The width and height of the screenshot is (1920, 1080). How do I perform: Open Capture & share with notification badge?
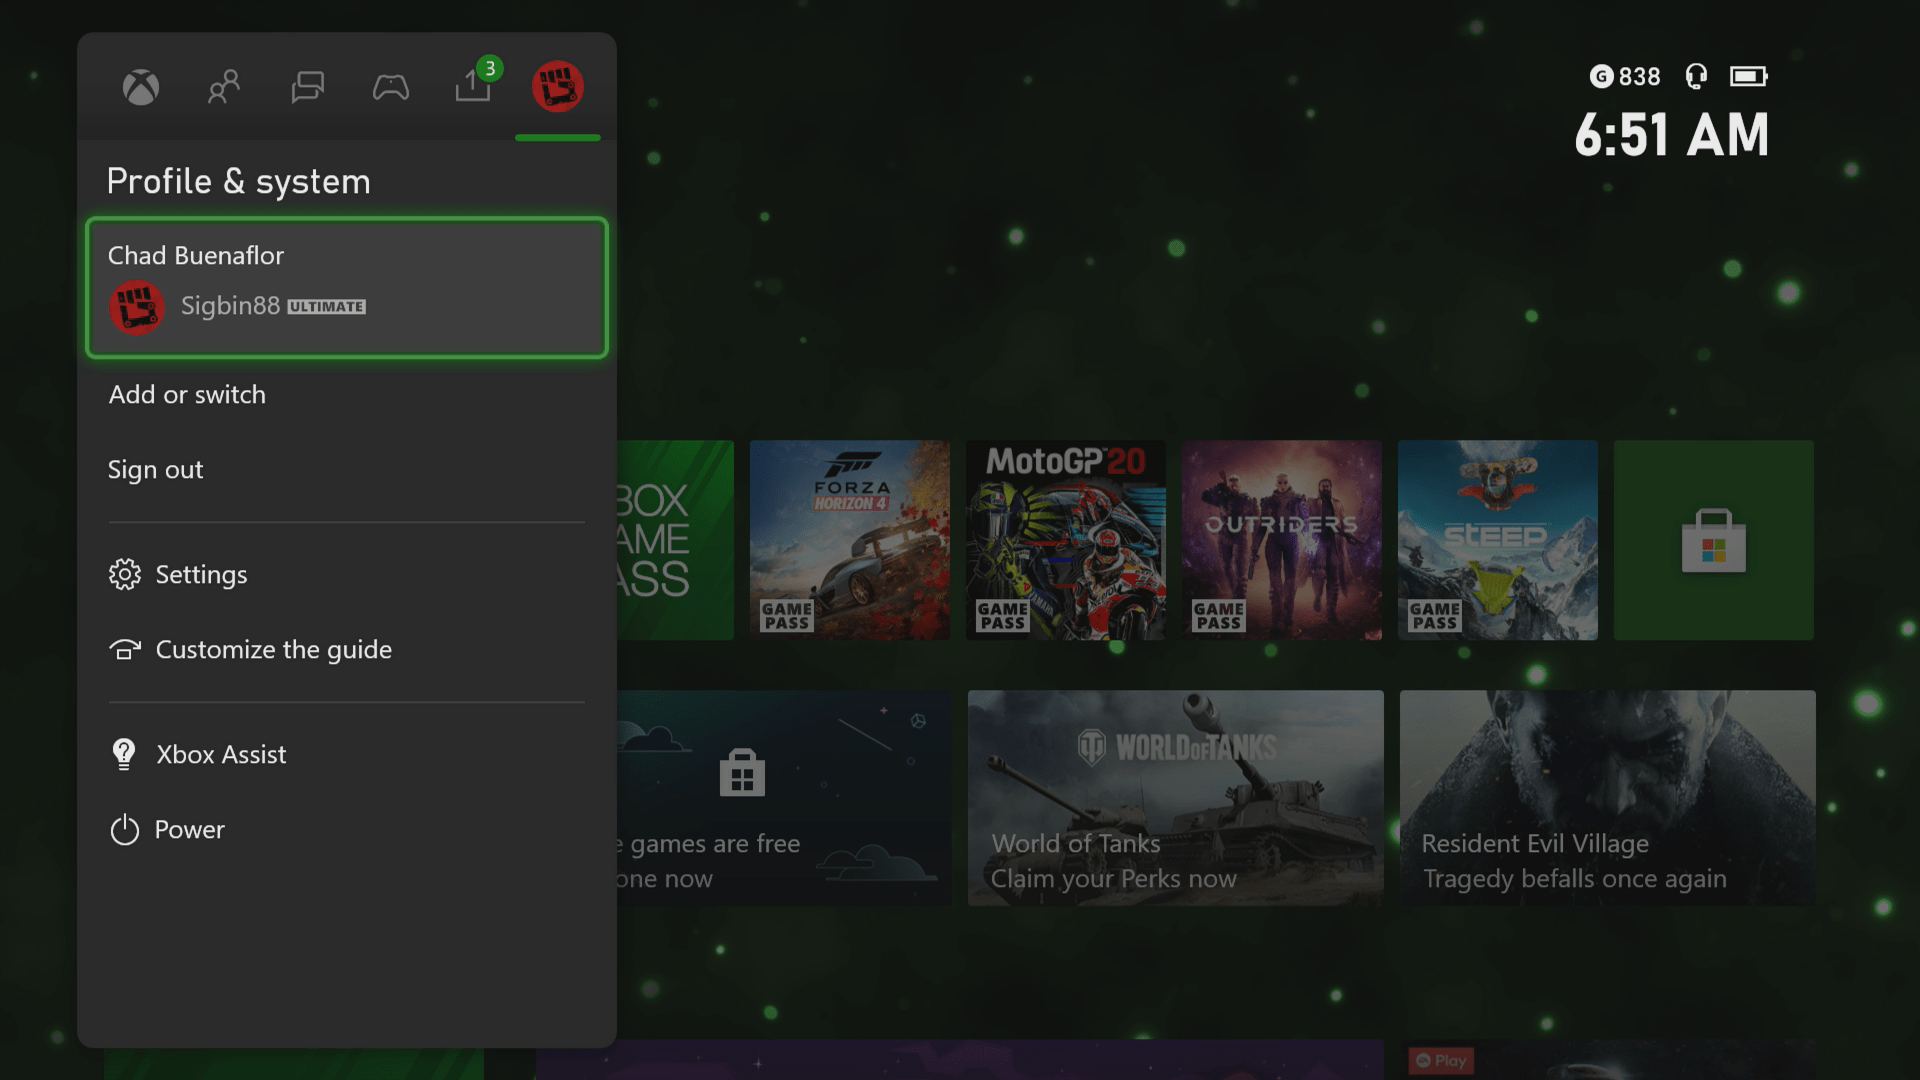(473, 87)
